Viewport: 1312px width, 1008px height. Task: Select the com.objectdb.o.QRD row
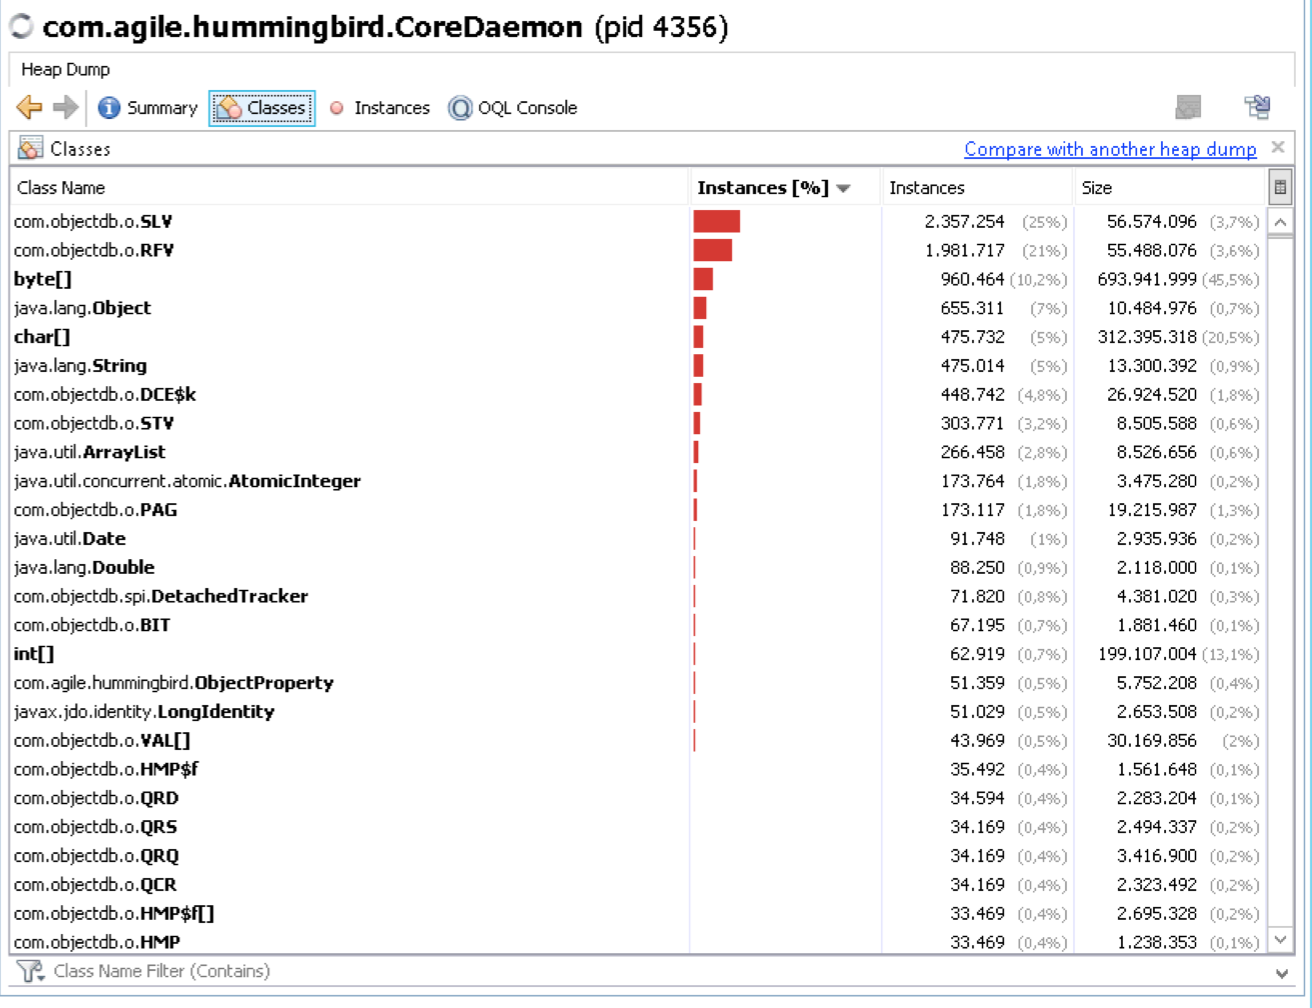pos(638,798)
